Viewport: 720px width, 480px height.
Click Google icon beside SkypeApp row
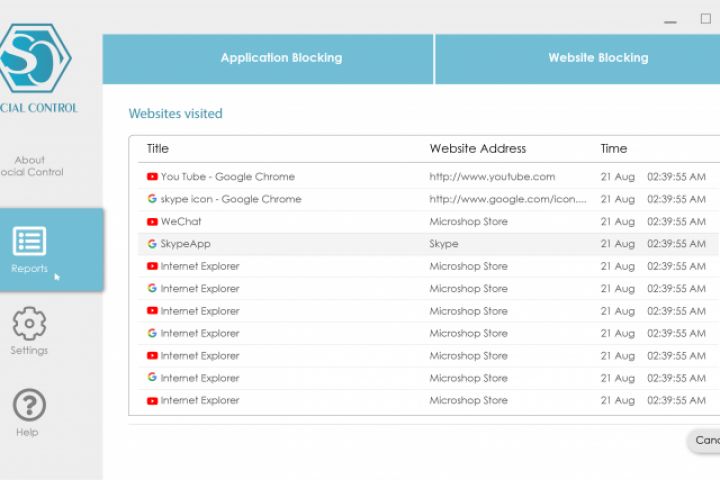pyautogui.click(x=152, y=244)
